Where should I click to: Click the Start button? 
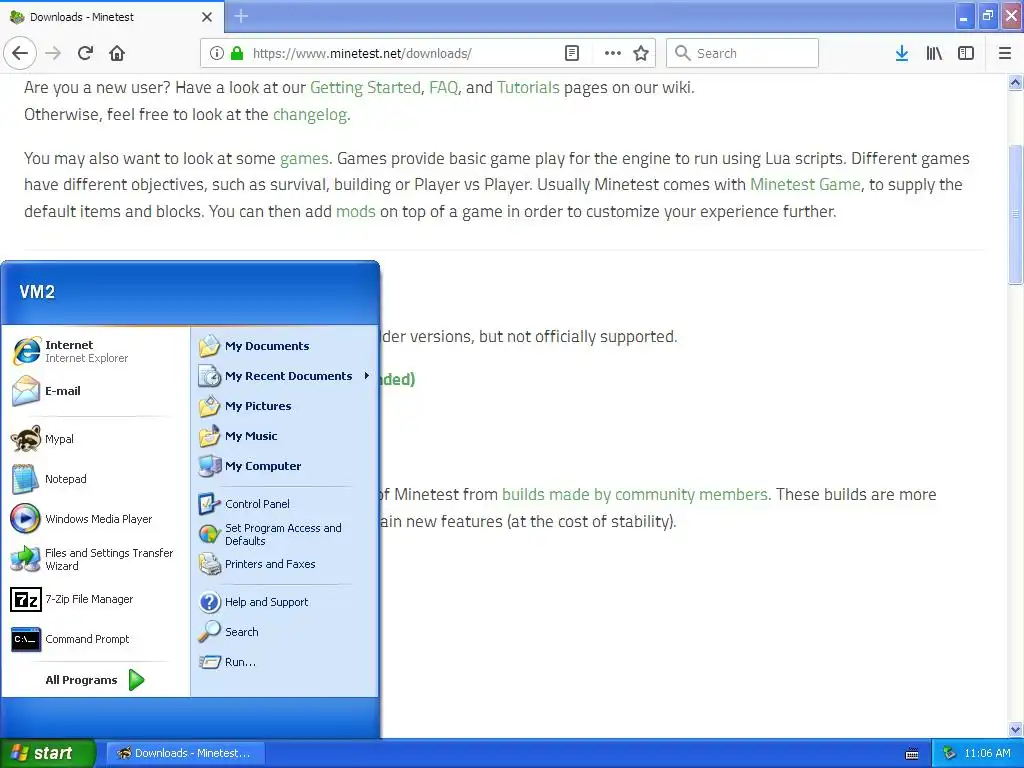coord(48,753)
